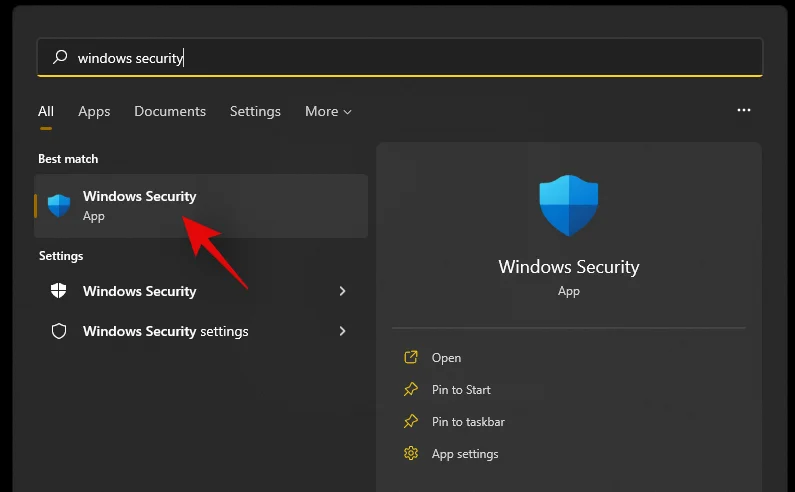Click the outline shield icon

(x=59, y=331)
